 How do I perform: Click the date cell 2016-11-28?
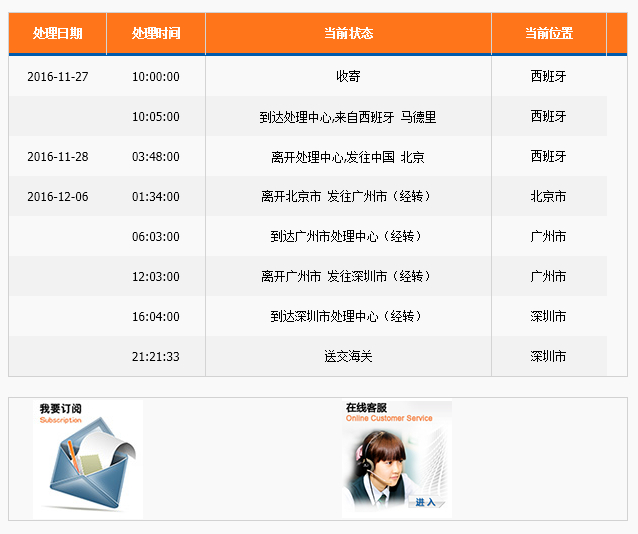(x=57, y=157)
